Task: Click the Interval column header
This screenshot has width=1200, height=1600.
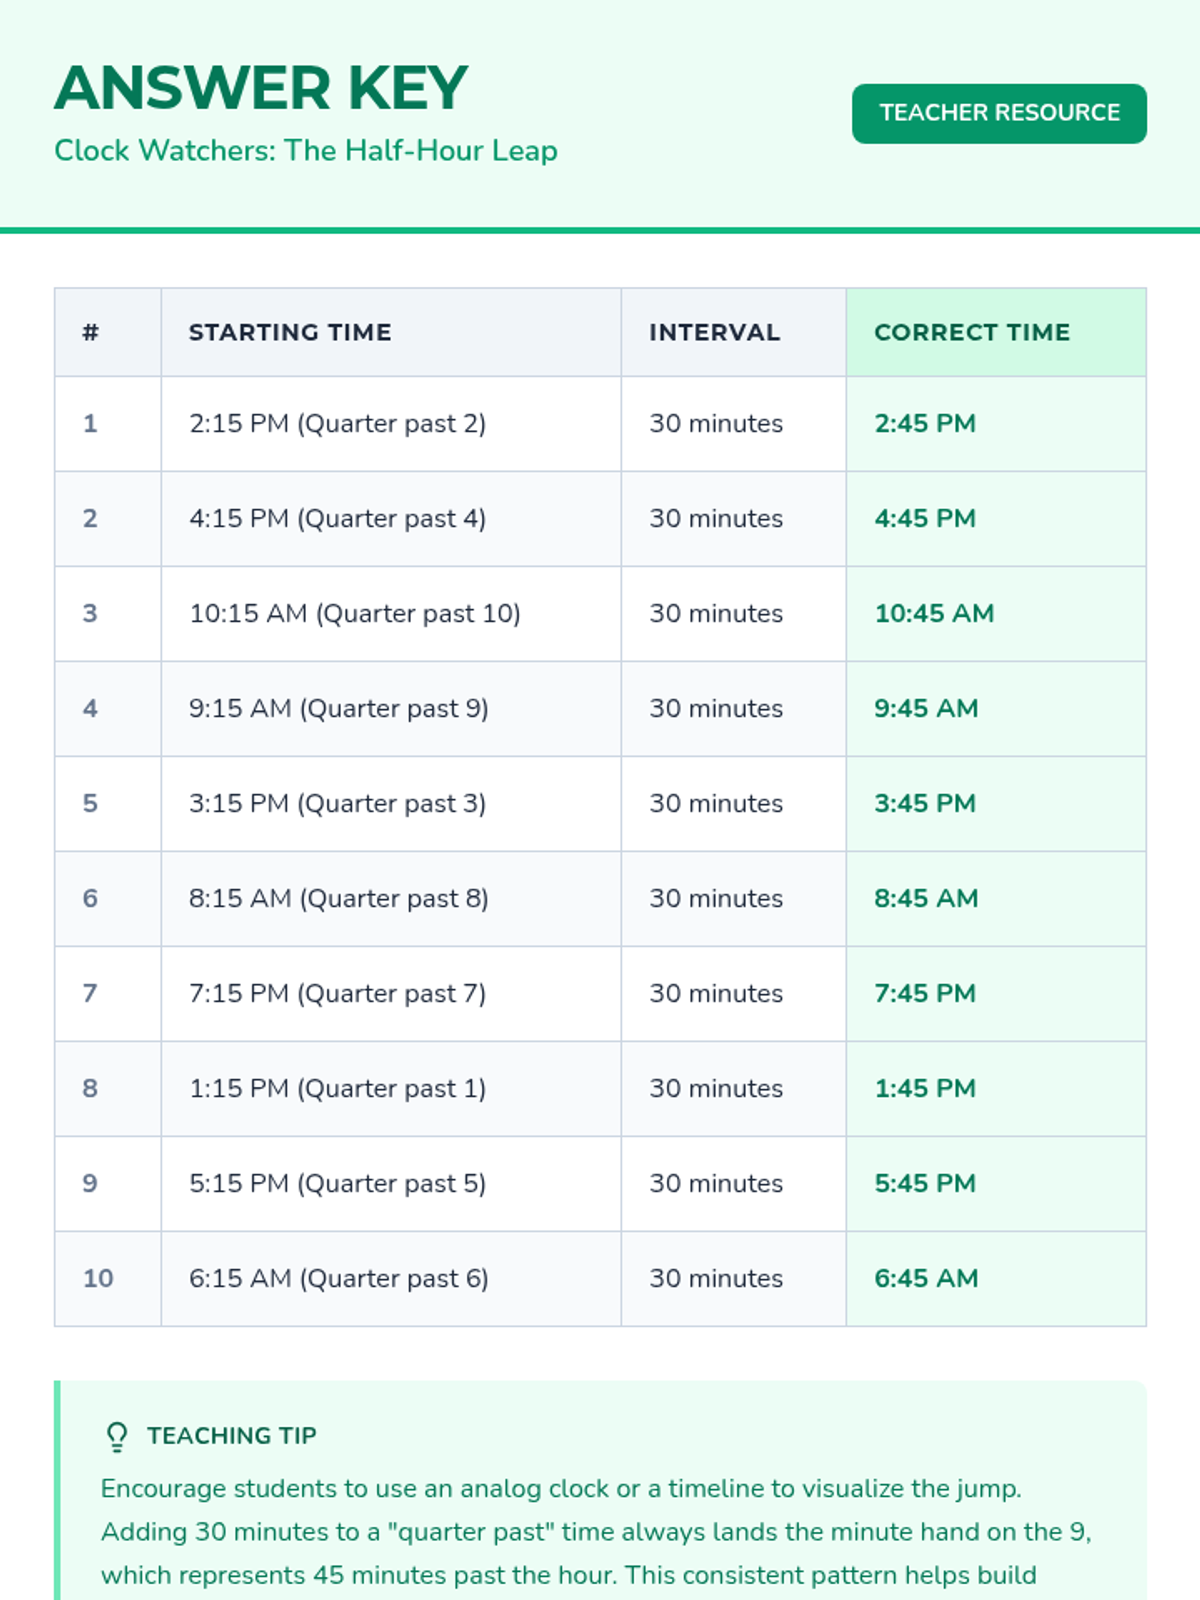Action: point(714,332)
